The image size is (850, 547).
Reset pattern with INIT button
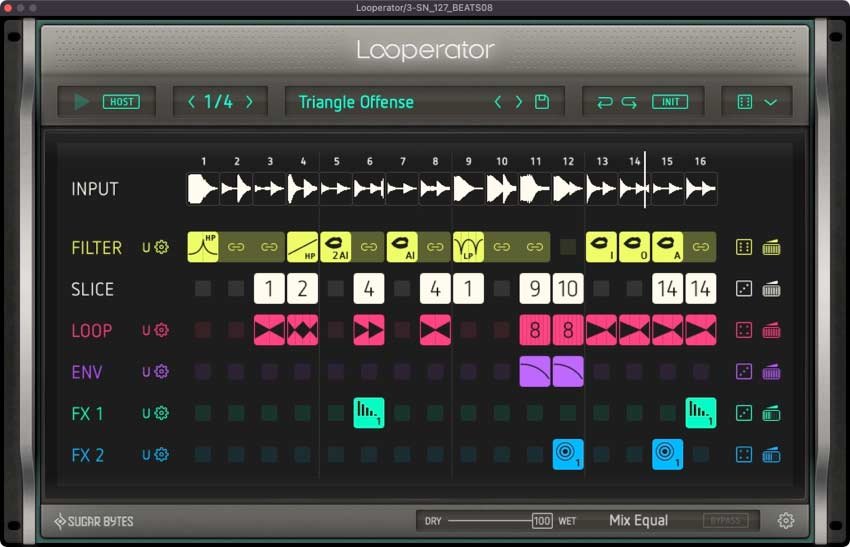click(x=670, y=102)
